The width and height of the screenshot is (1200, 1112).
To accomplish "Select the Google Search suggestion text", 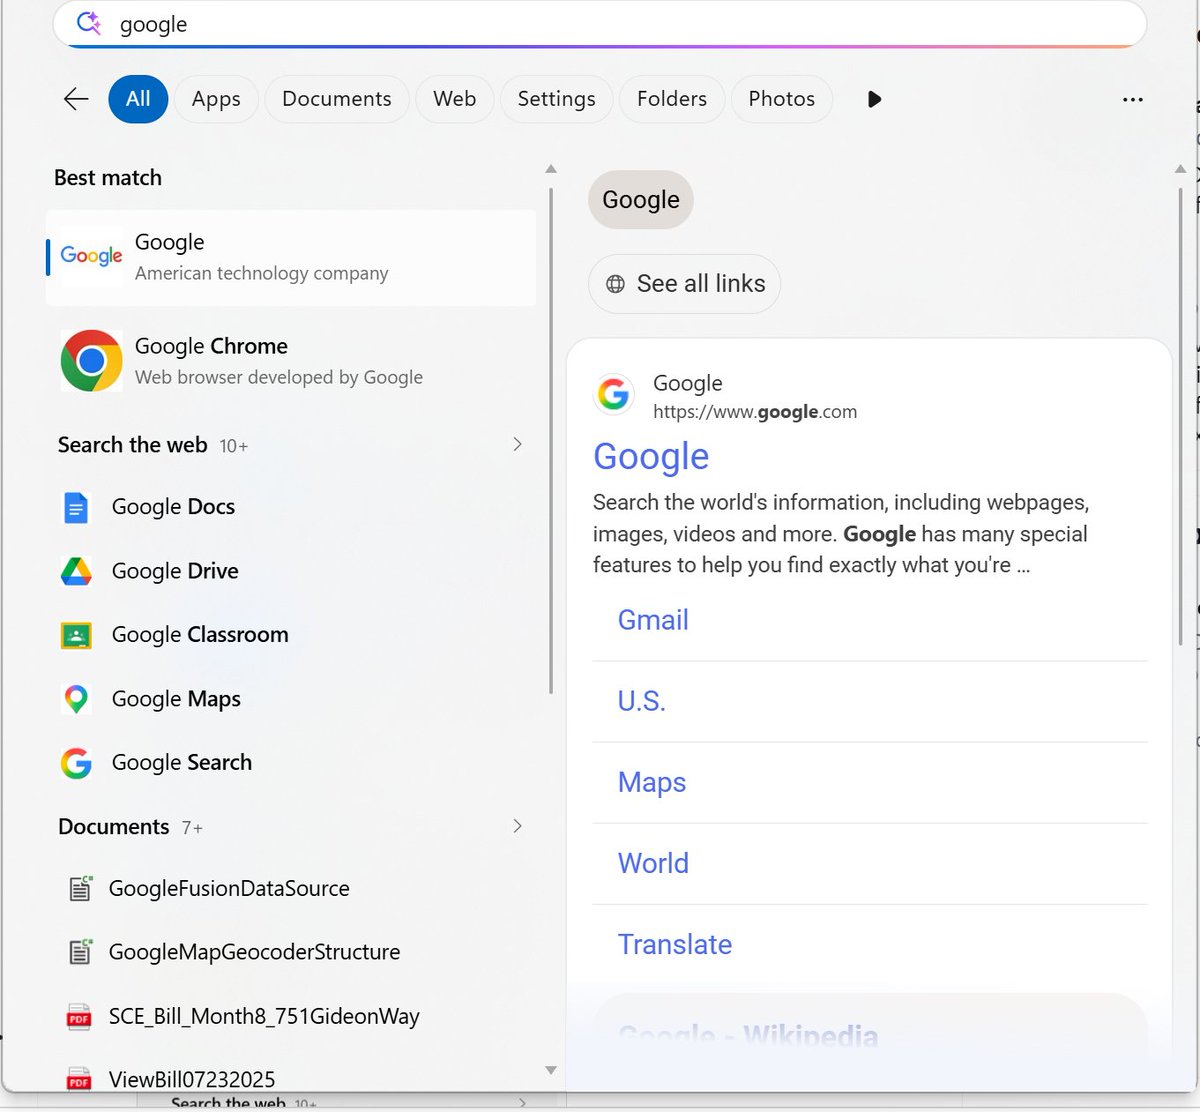I will click(182, 763).
